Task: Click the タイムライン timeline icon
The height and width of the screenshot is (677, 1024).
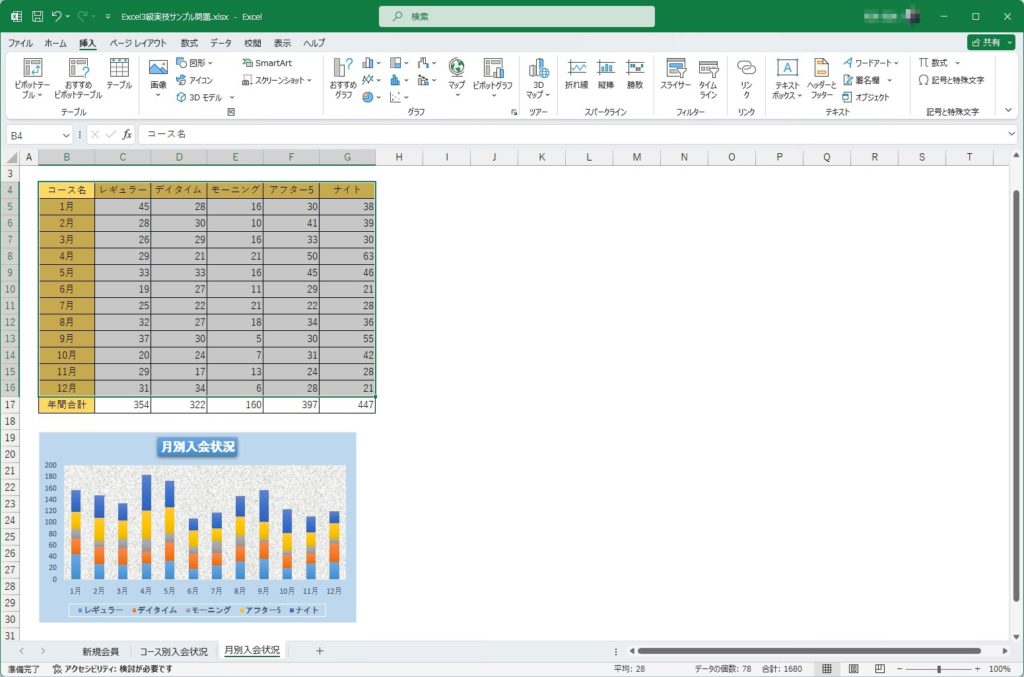Action: click(708, 74)
